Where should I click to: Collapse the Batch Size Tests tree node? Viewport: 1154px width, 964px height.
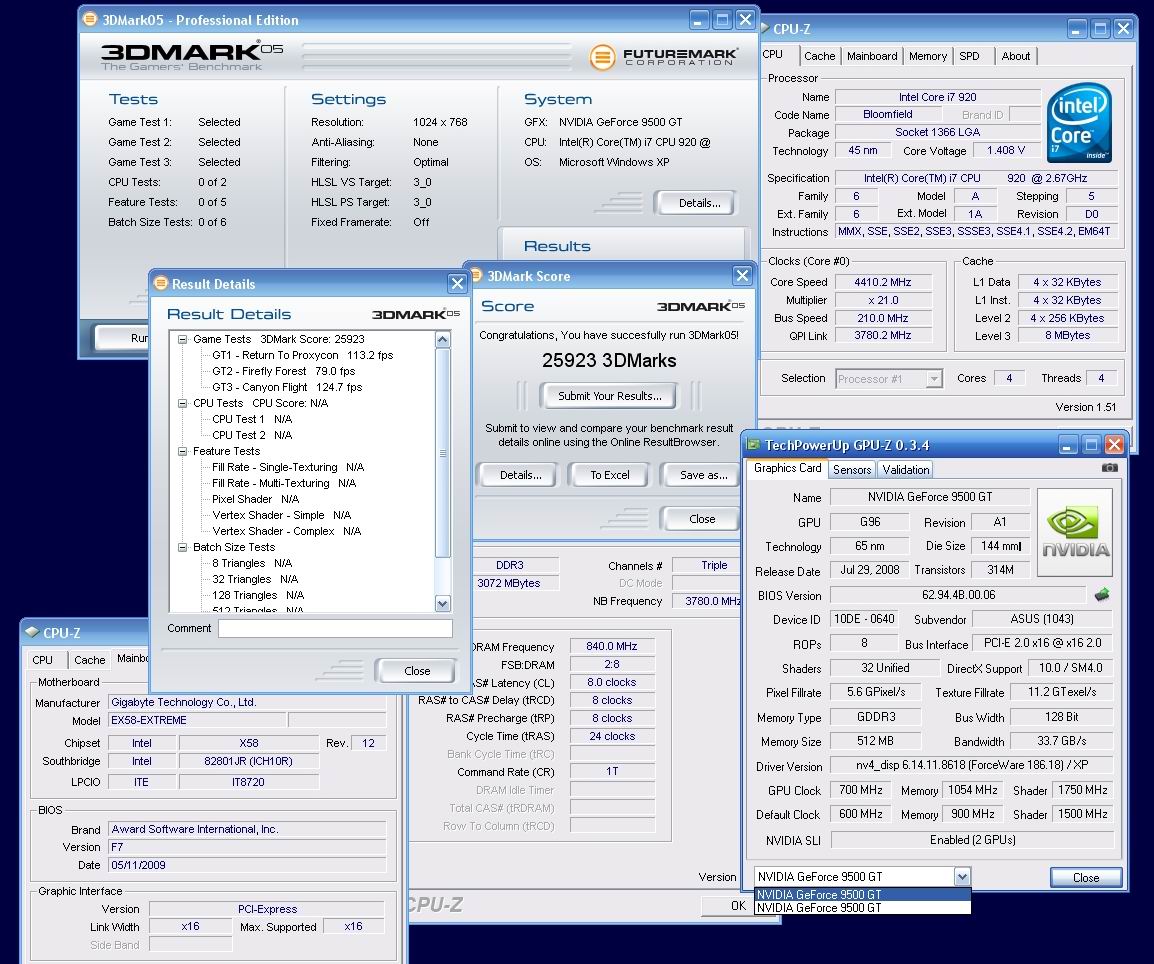pos(183,547)
